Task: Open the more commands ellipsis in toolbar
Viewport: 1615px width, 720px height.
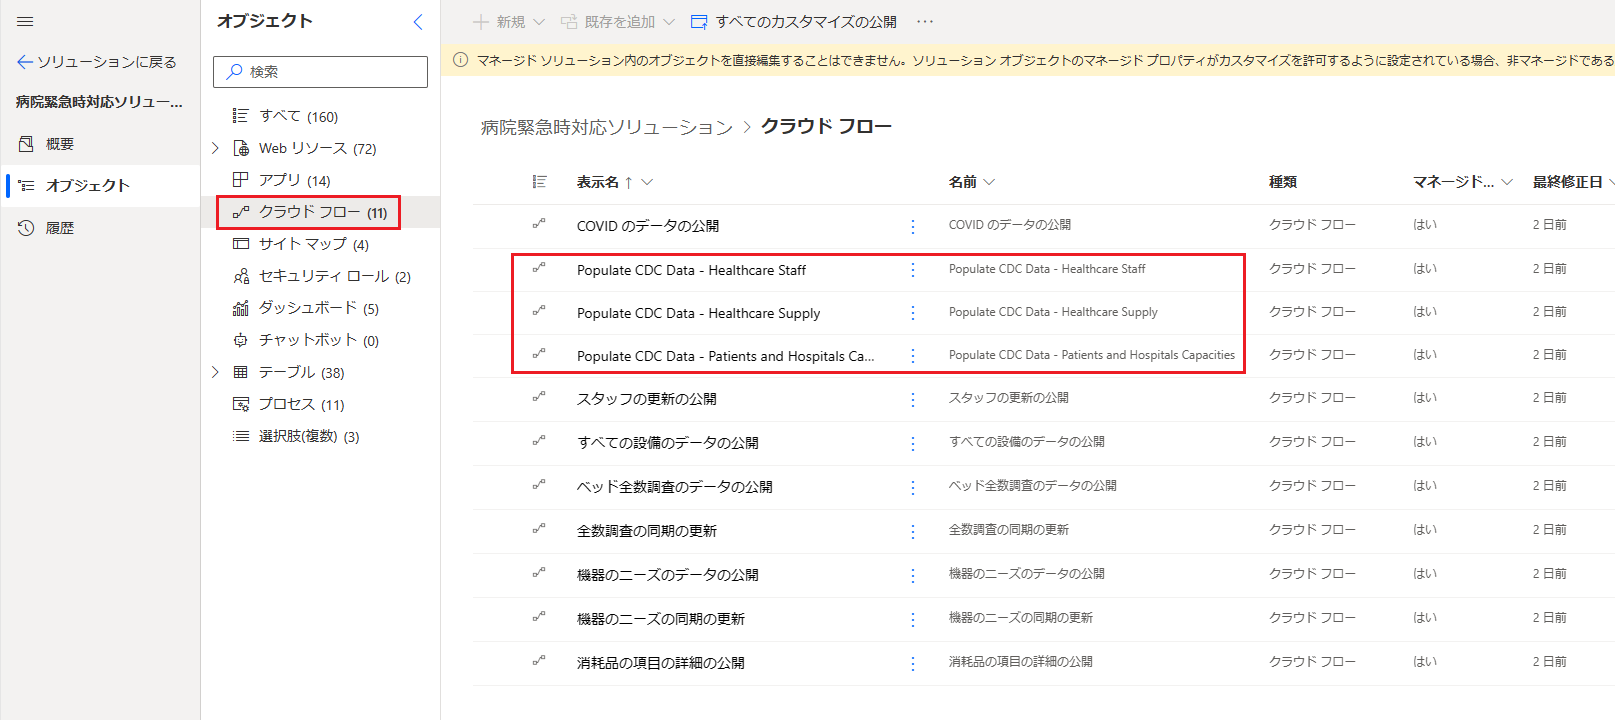Action: (x=925, y=21)
